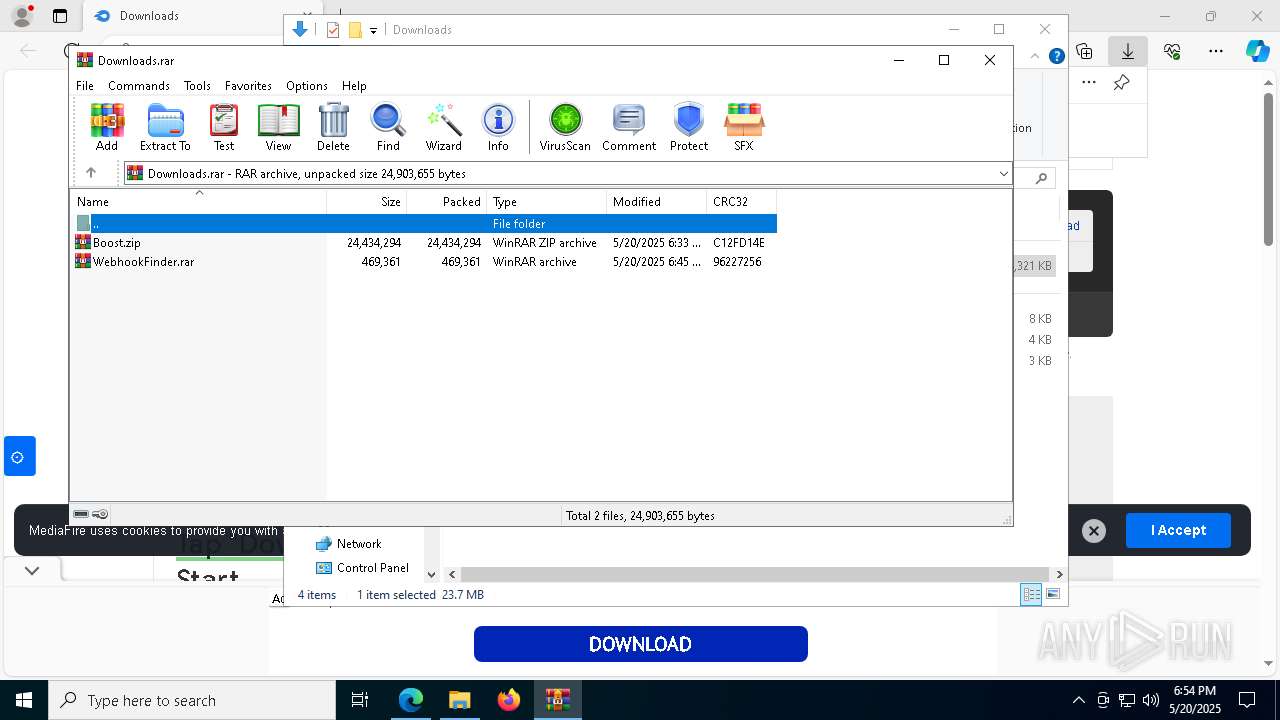This screenshot has width=1280, height=720.
Task: Open the Favorites menu
Action: 248,86
